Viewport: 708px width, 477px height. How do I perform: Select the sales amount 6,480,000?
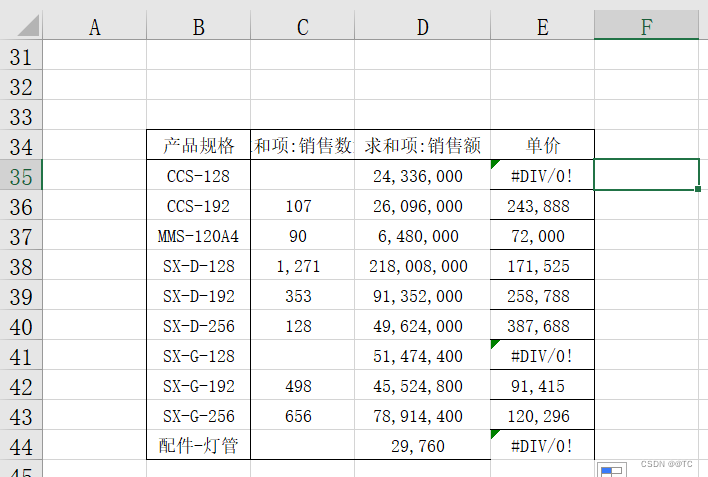(423, 236)
